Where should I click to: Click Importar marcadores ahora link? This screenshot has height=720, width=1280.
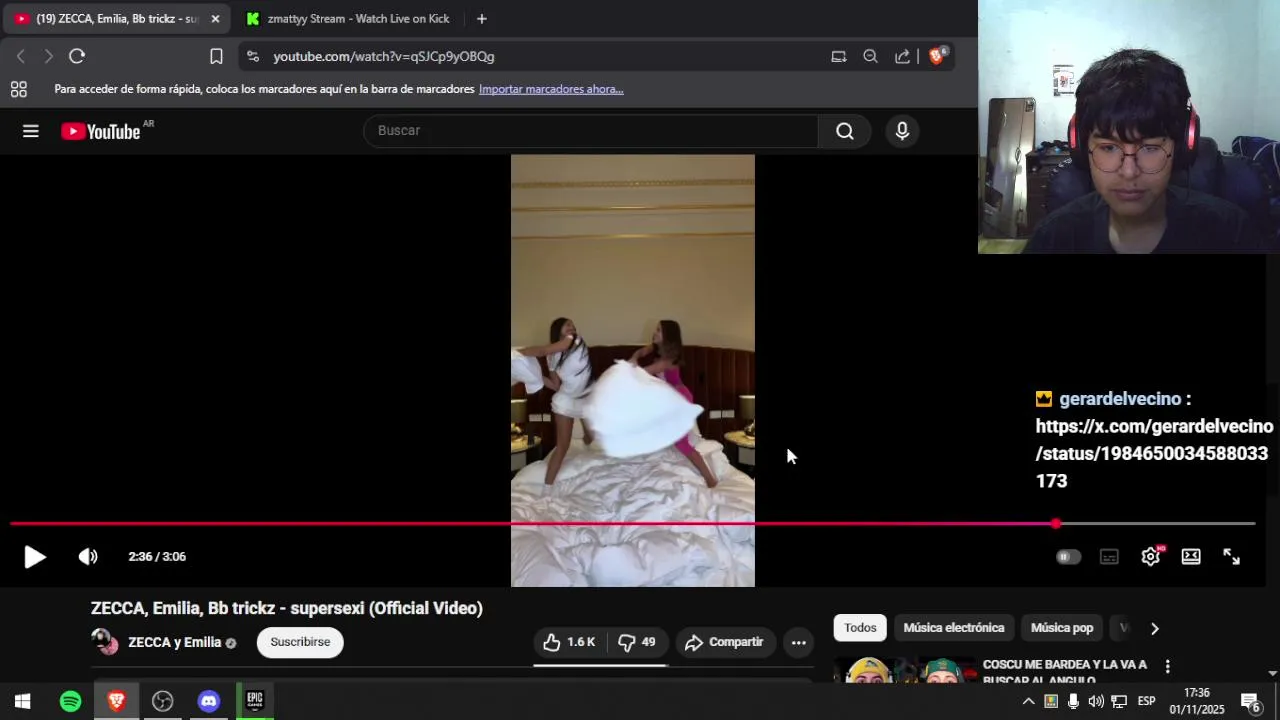(551, 89)
